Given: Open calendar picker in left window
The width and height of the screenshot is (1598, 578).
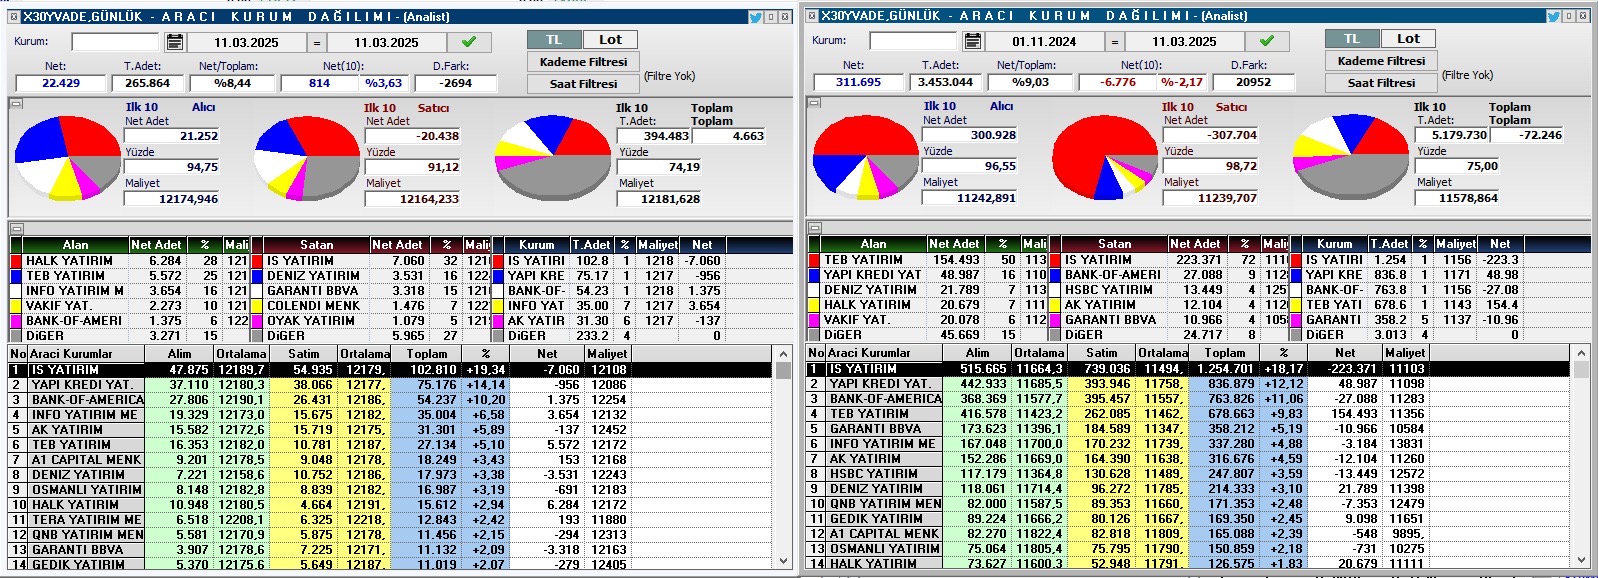Looking at the screenshot, I should [175, 42].
